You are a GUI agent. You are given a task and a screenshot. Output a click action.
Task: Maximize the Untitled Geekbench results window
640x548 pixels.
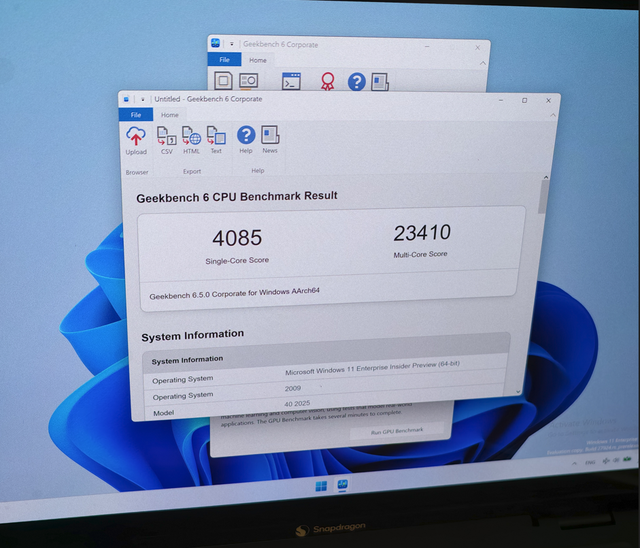524,100
